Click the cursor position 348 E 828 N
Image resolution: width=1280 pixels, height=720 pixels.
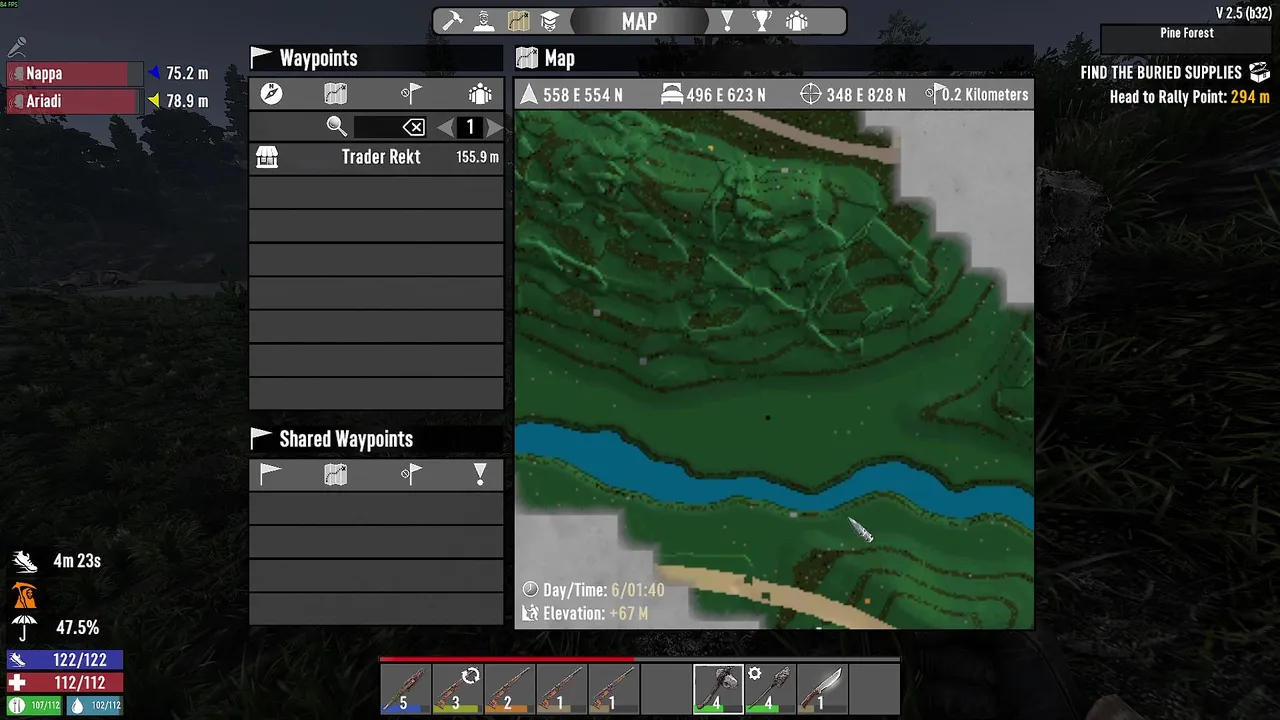tap(866, 95)
